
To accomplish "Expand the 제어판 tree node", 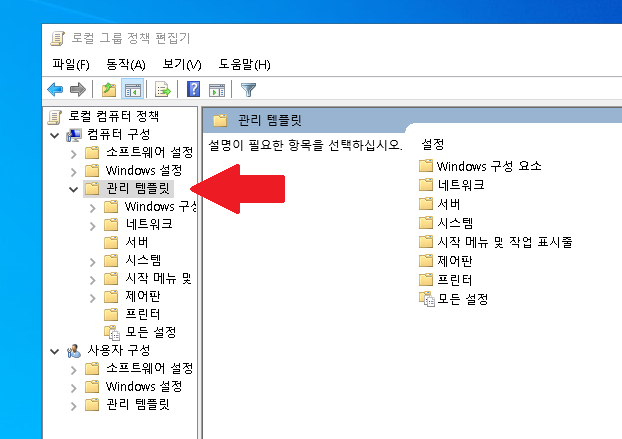I will pos(92,298).
